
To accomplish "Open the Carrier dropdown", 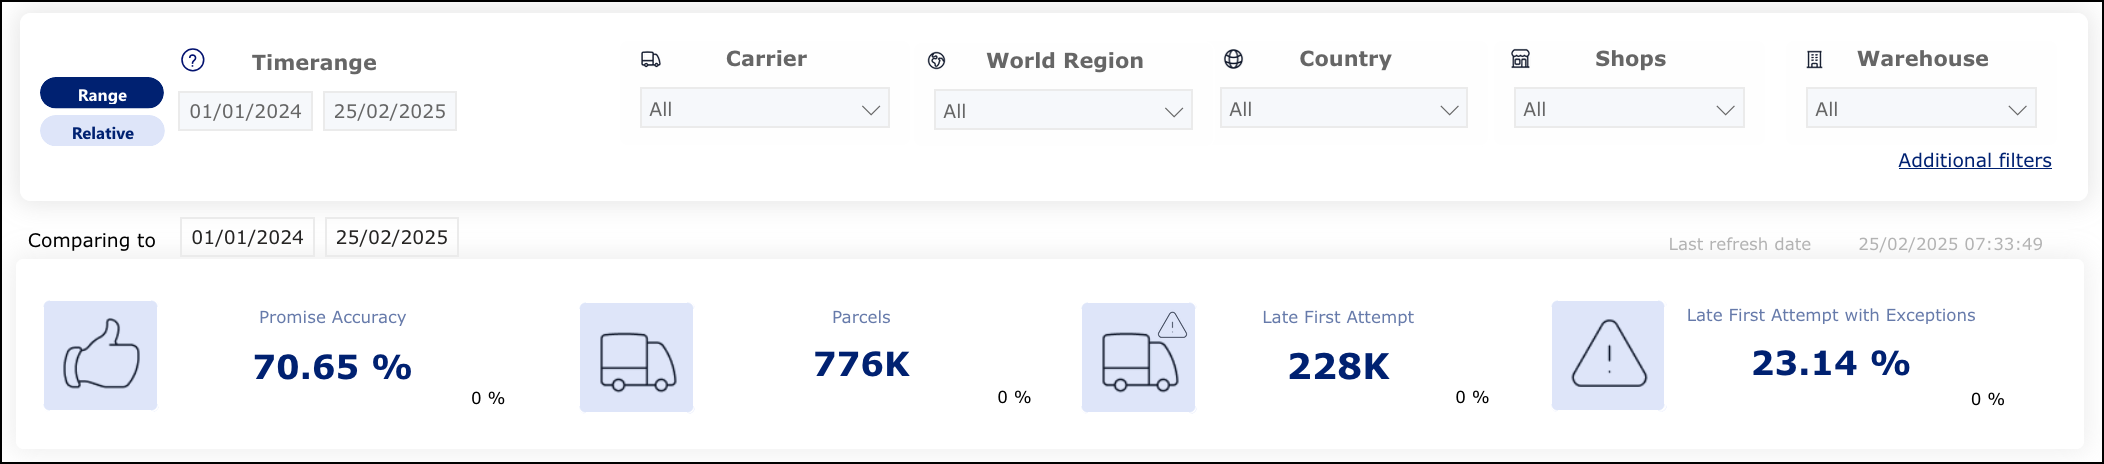I will pos(764,109).
